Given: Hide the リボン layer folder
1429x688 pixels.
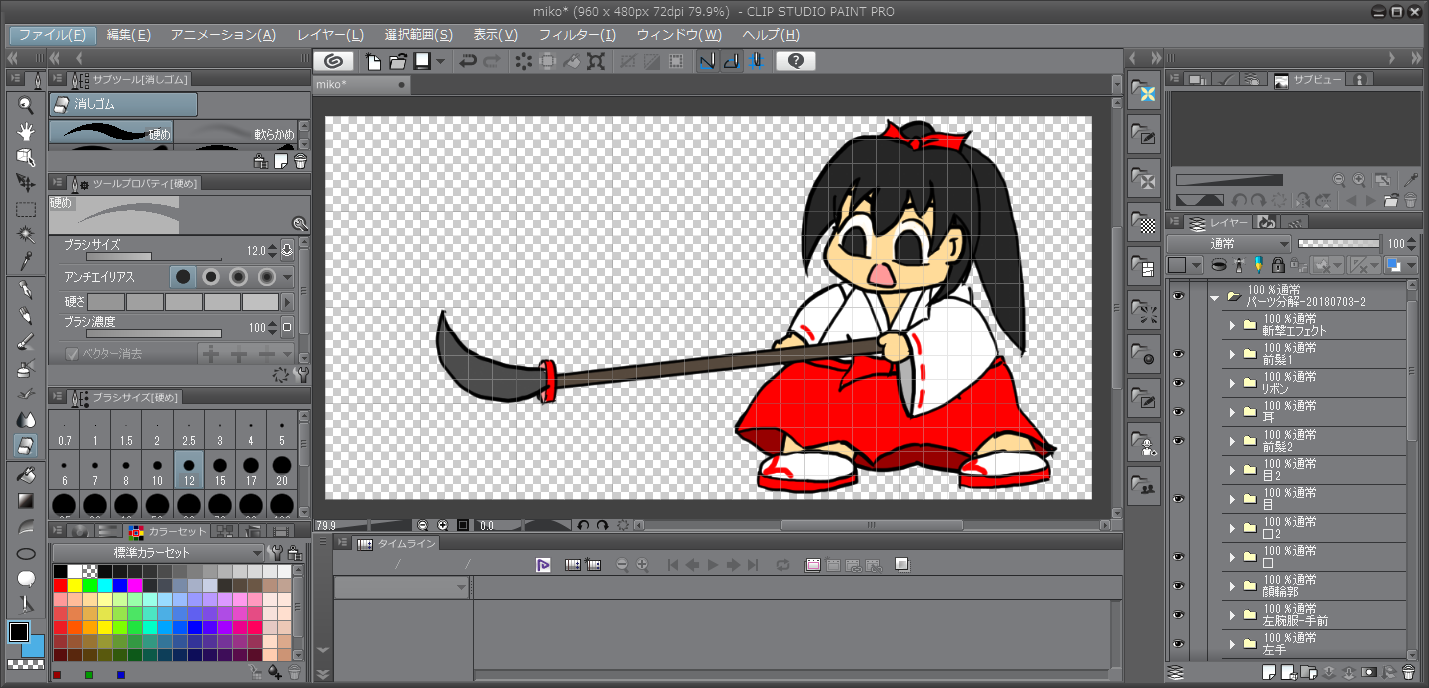Looking at the screenshot, I should [1179, 383].
